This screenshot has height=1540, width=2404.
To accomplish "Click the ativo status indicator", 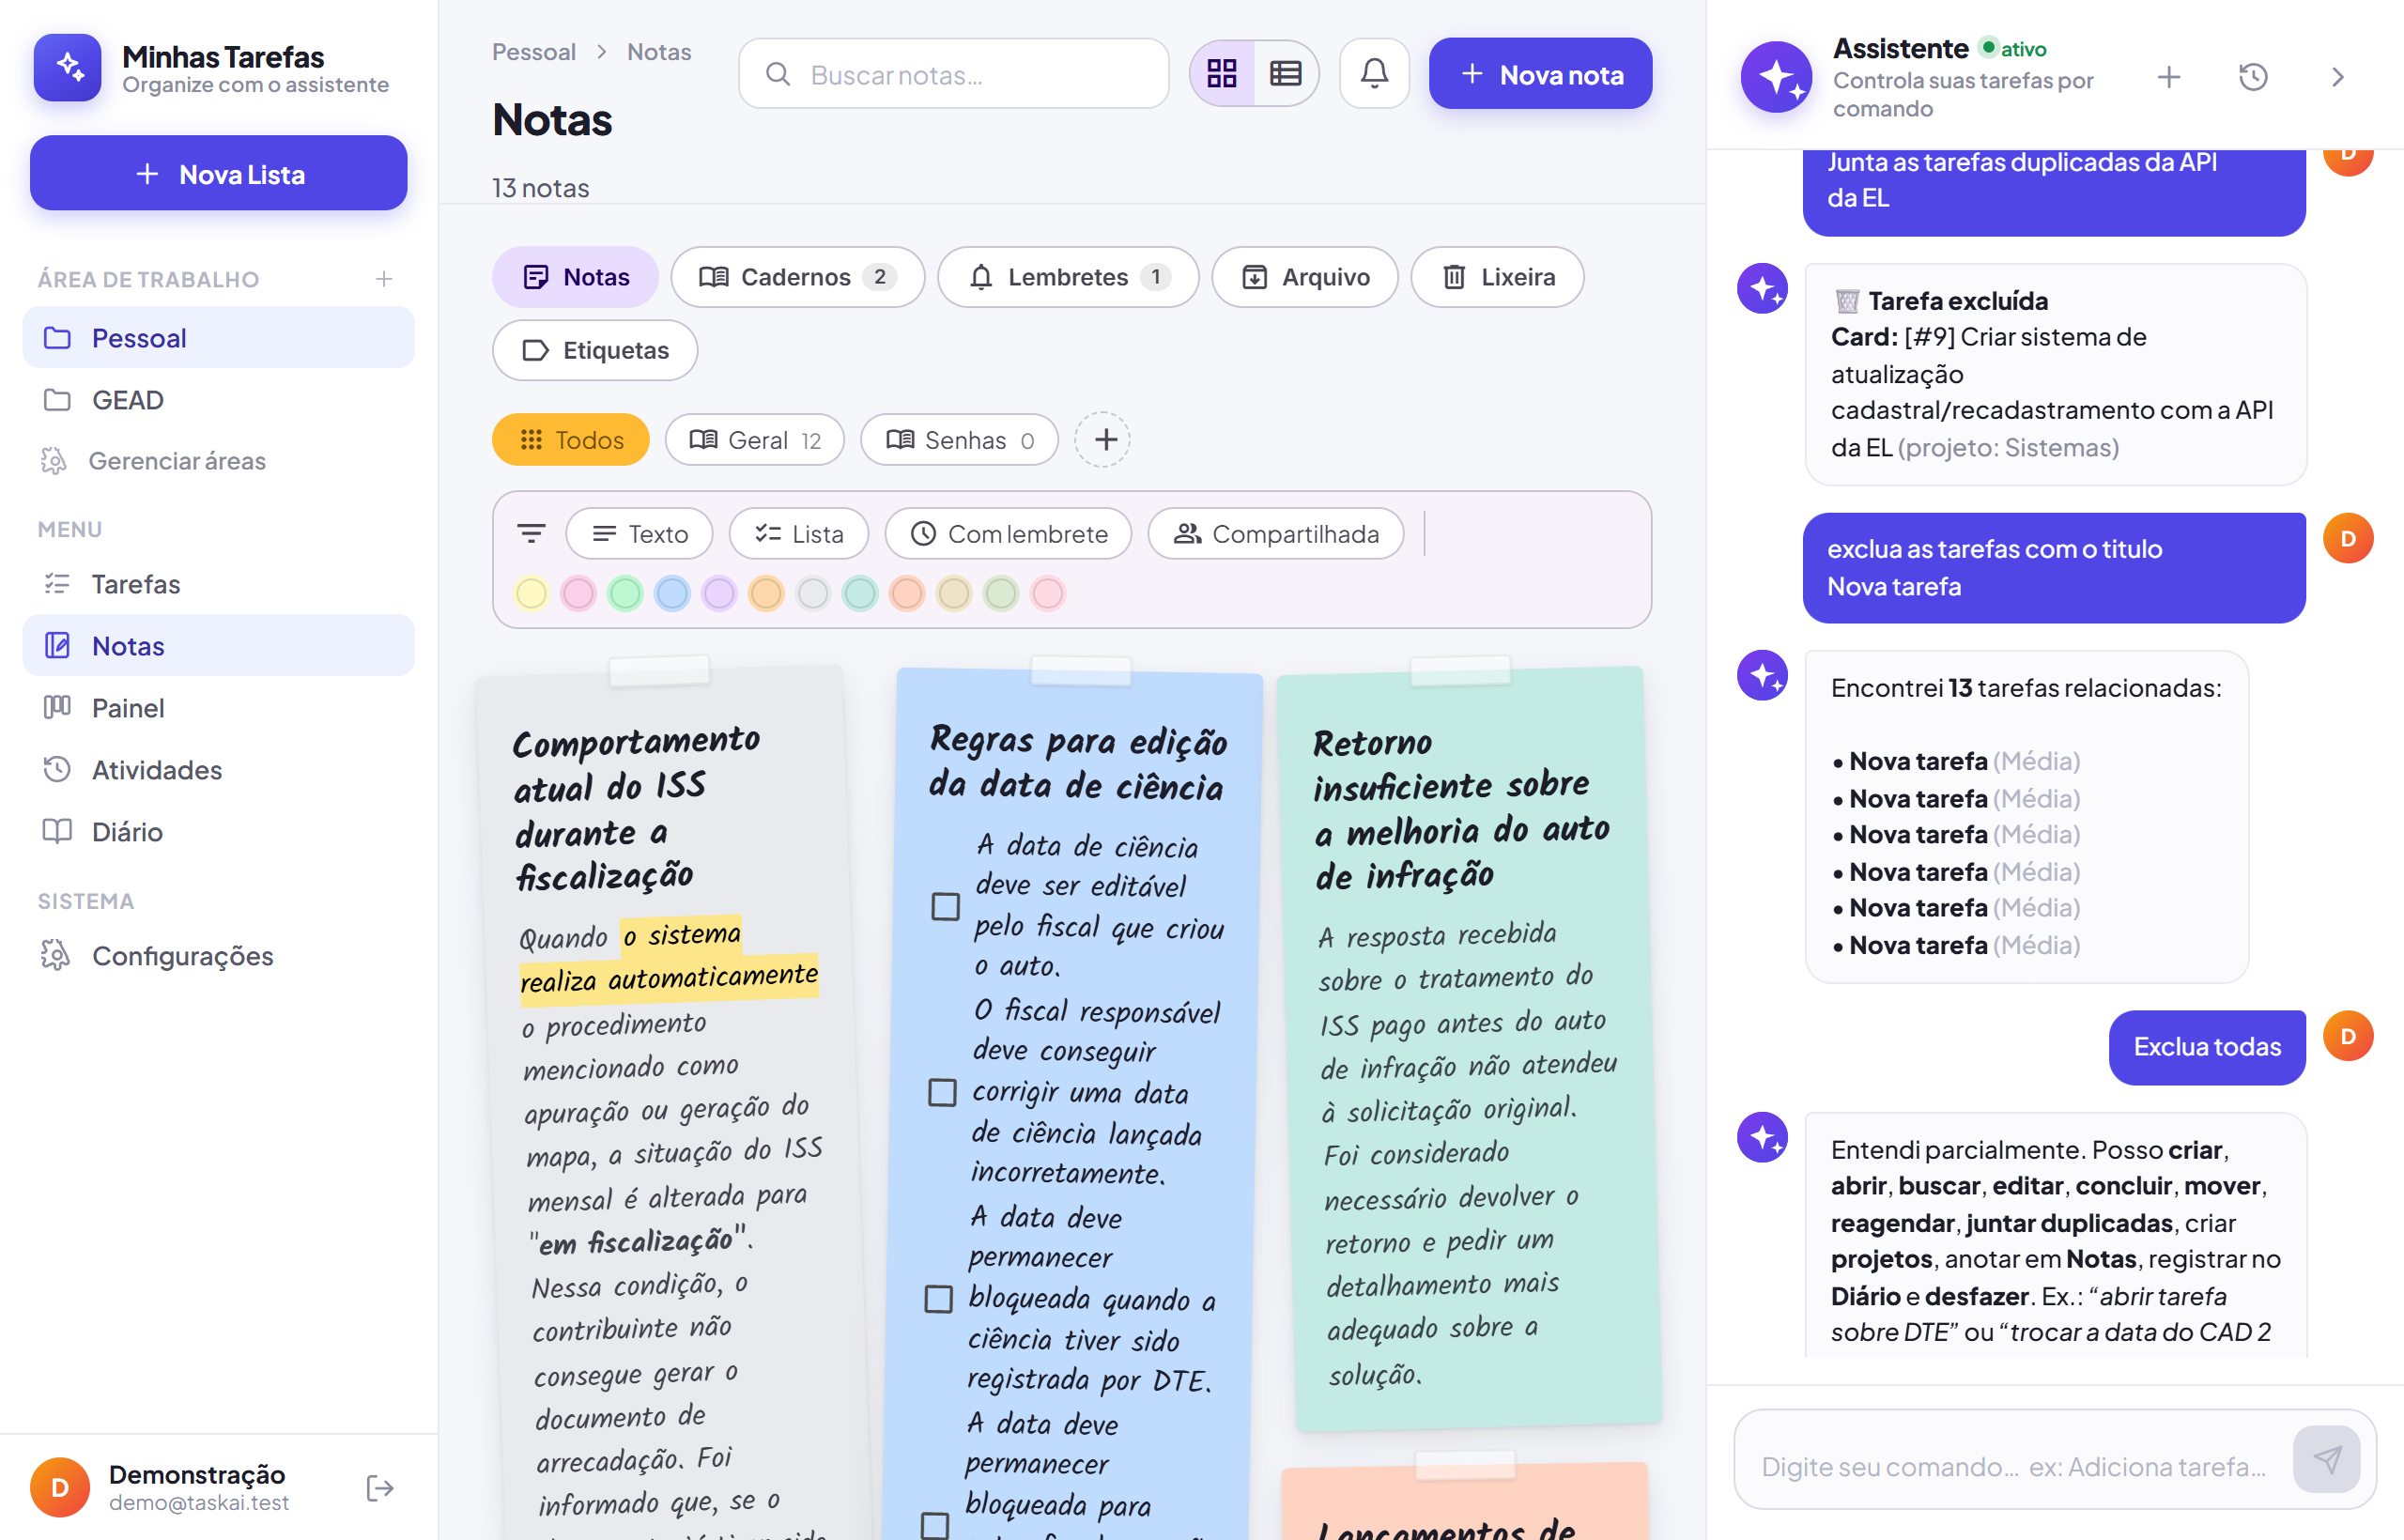I will click(x=2014, y=48).
